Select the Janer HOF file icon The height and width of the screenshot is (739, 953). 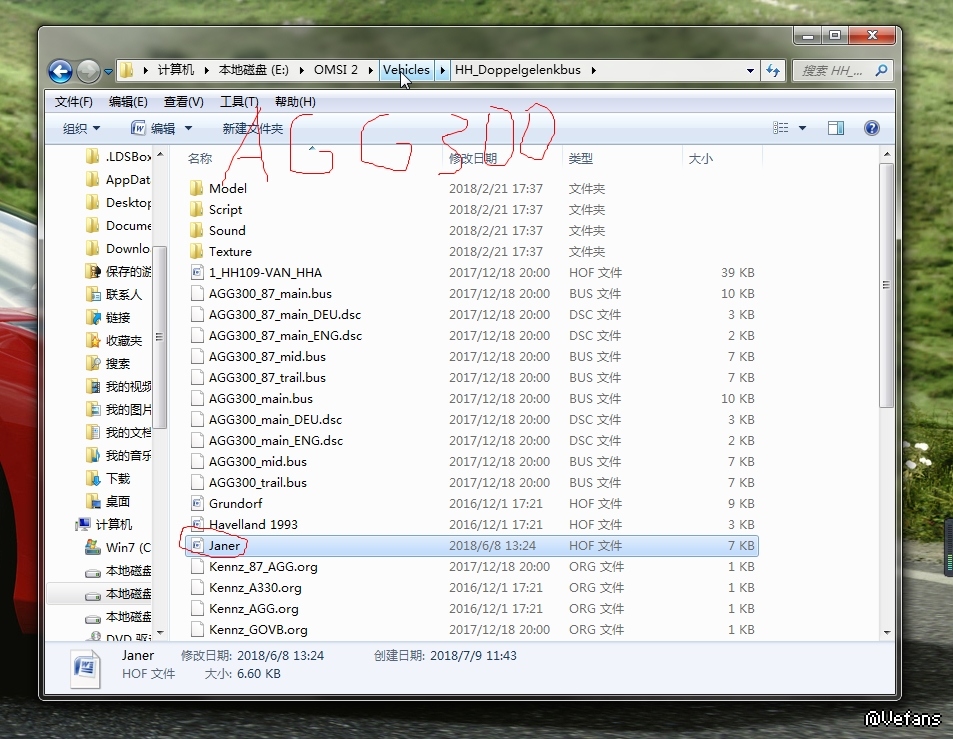(196, 545)
